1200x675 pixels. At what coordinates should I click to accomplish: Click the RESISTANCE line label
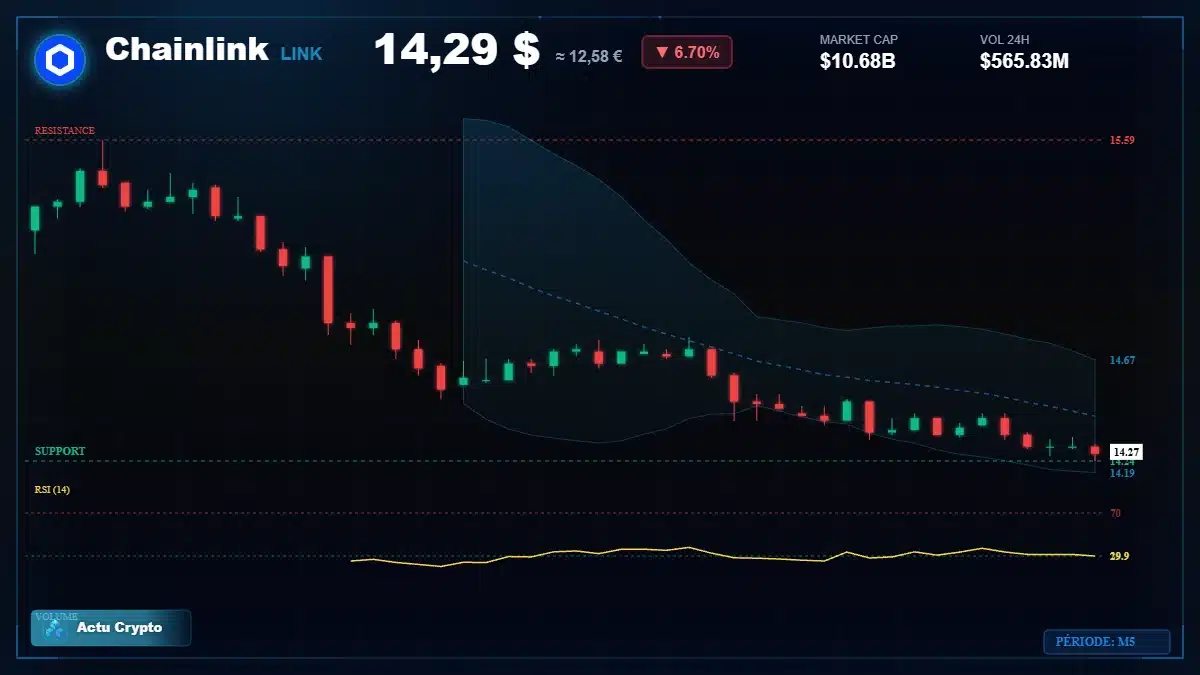65,131
